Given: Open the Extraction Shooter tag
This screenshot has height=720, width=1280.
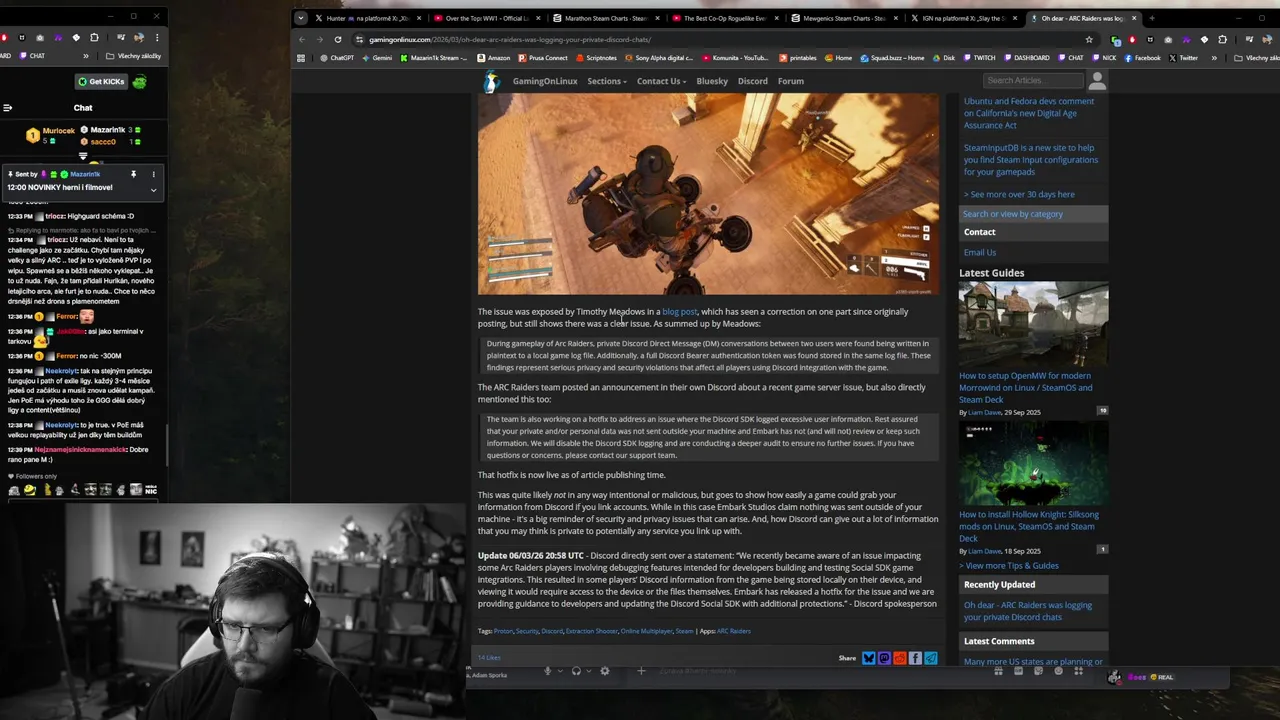Looking at the screenshot, I should [x=592, y=631].
